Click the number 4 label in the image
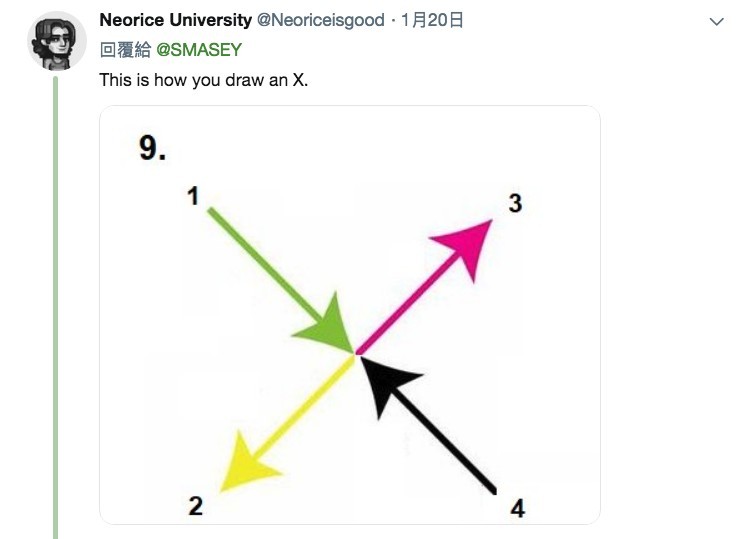The width and height of the screenshot is (739, 539). tap(517, 508)
